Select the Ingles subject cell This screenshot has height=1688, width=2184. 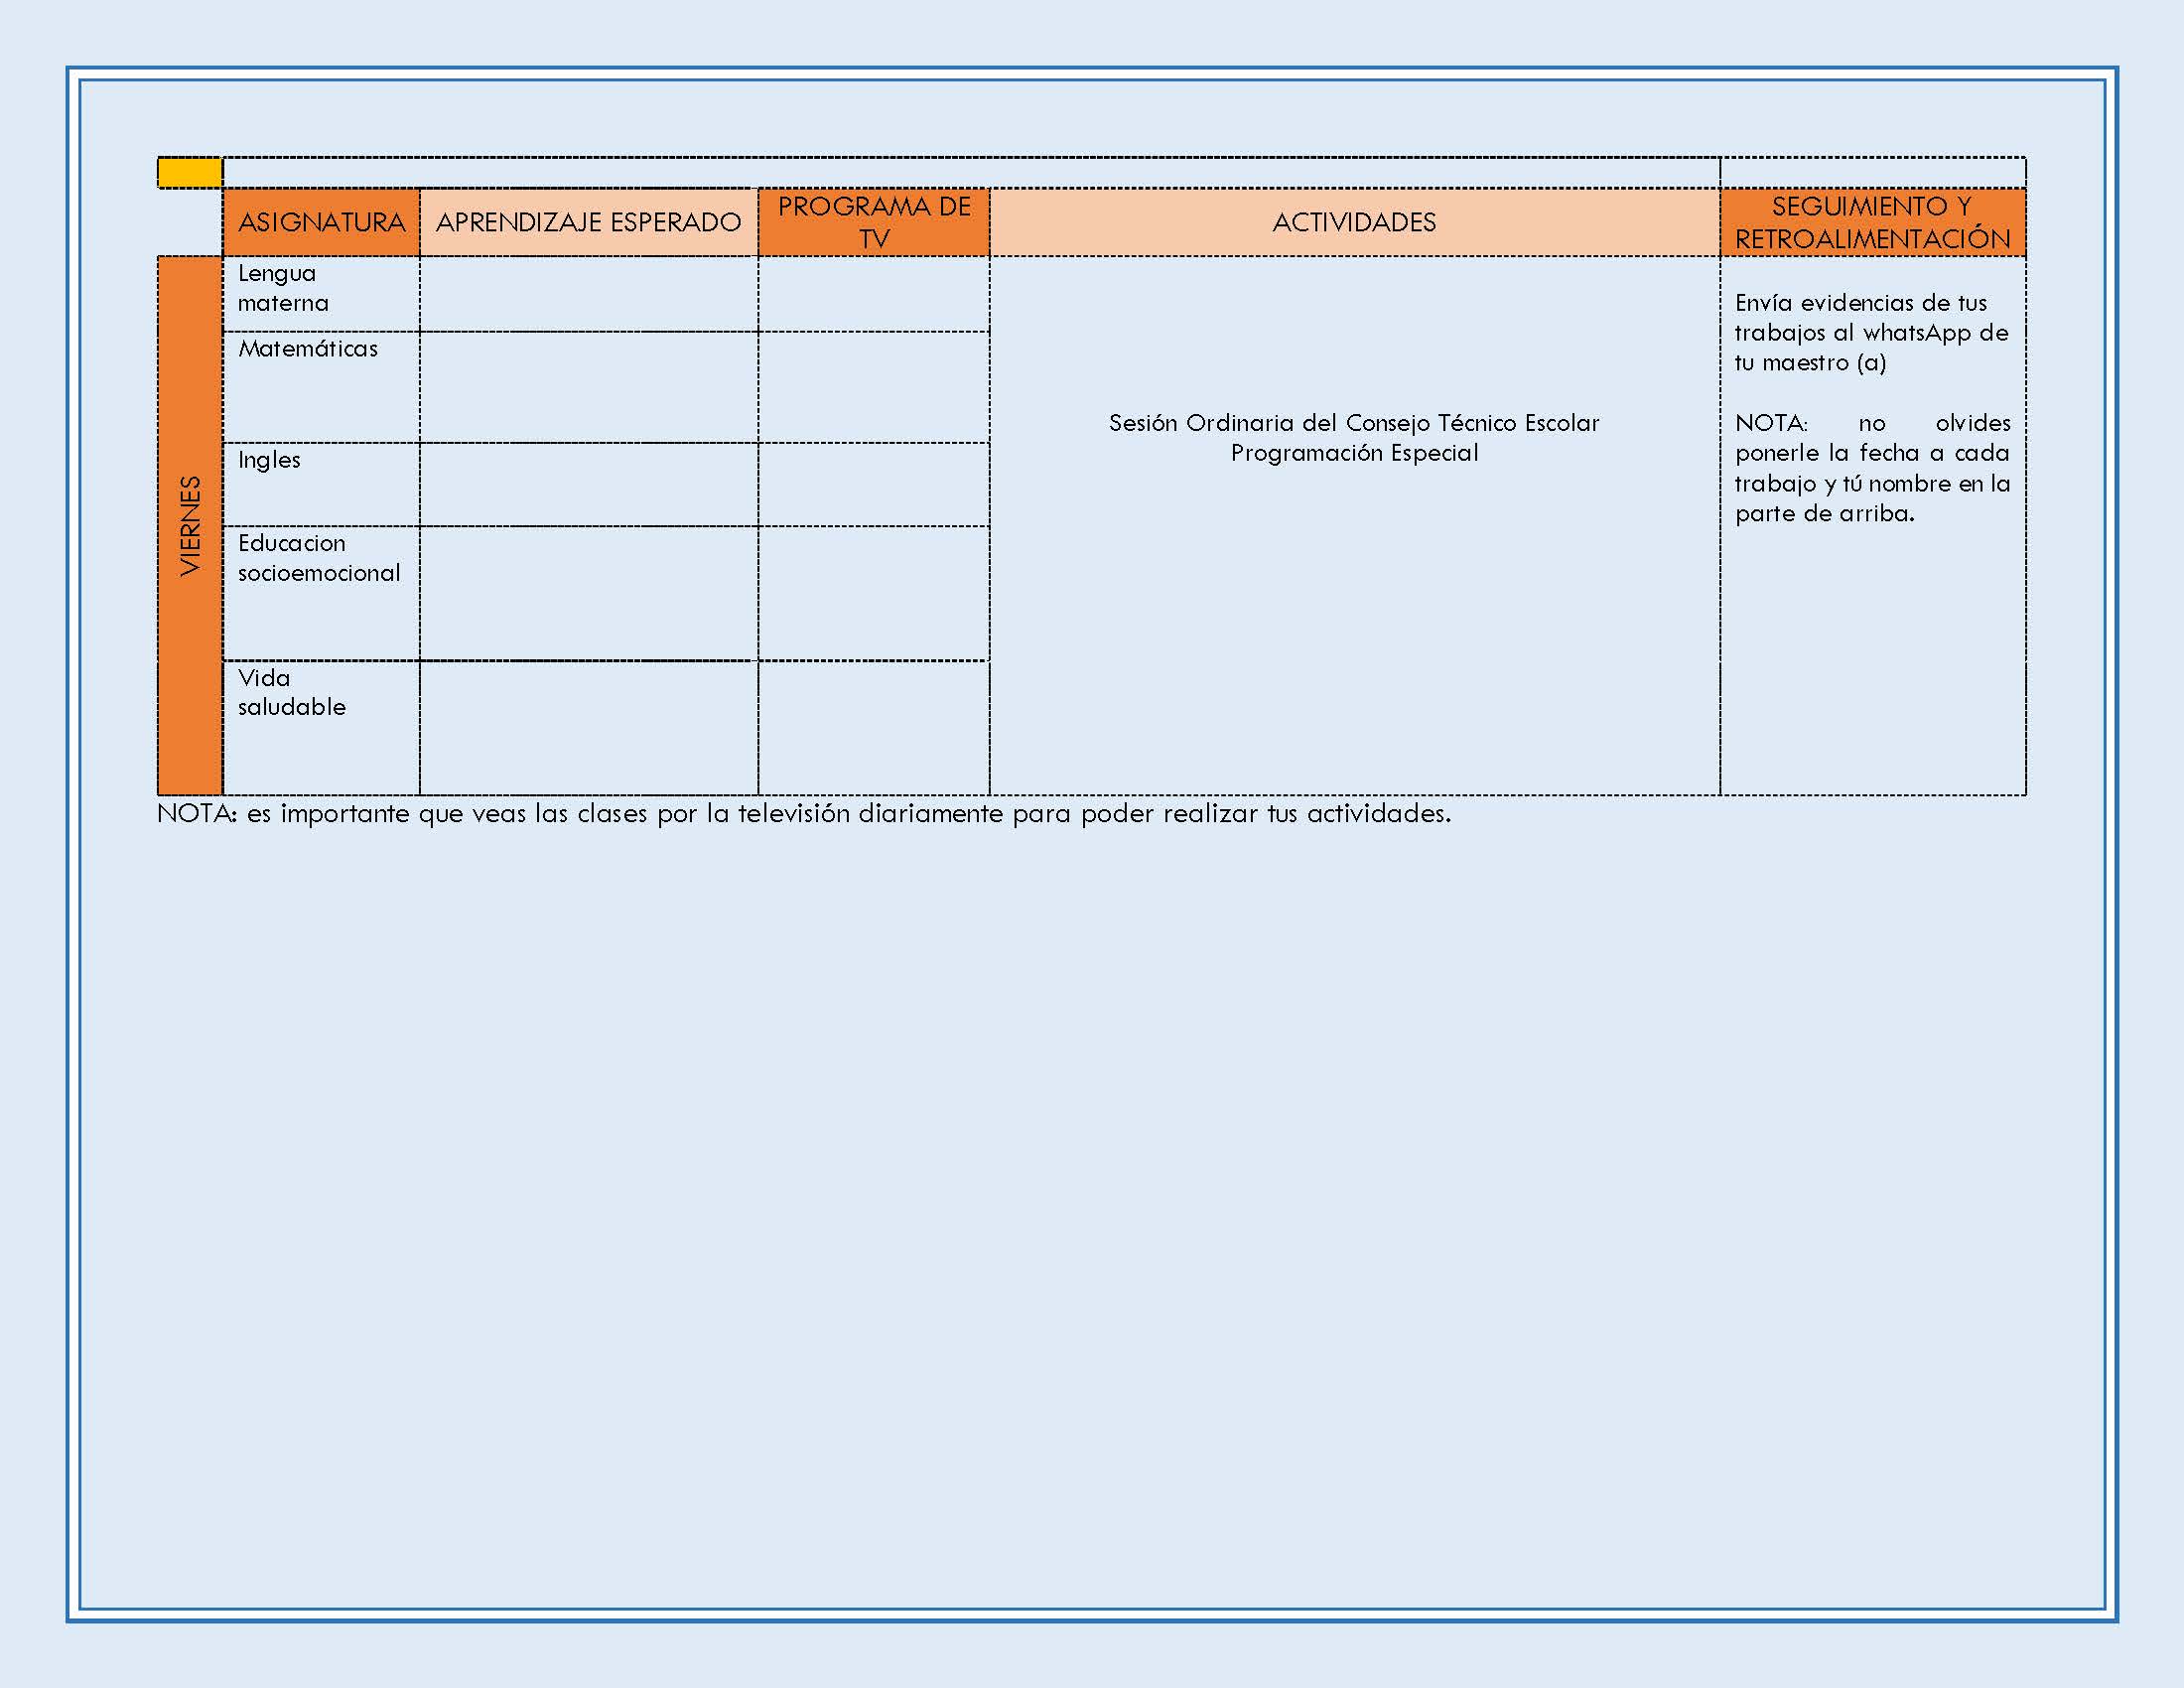pyautogui.click(x=321, y=484)
